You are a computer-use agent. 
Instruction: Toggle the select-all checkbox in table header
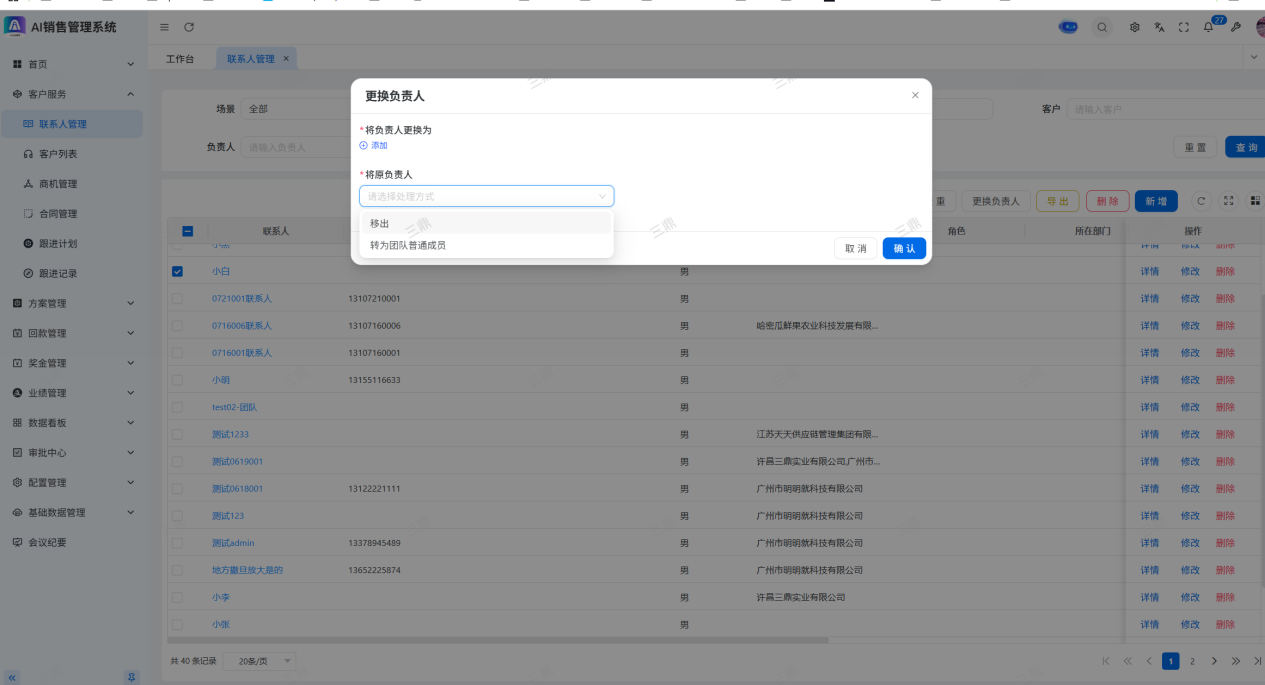187,231
